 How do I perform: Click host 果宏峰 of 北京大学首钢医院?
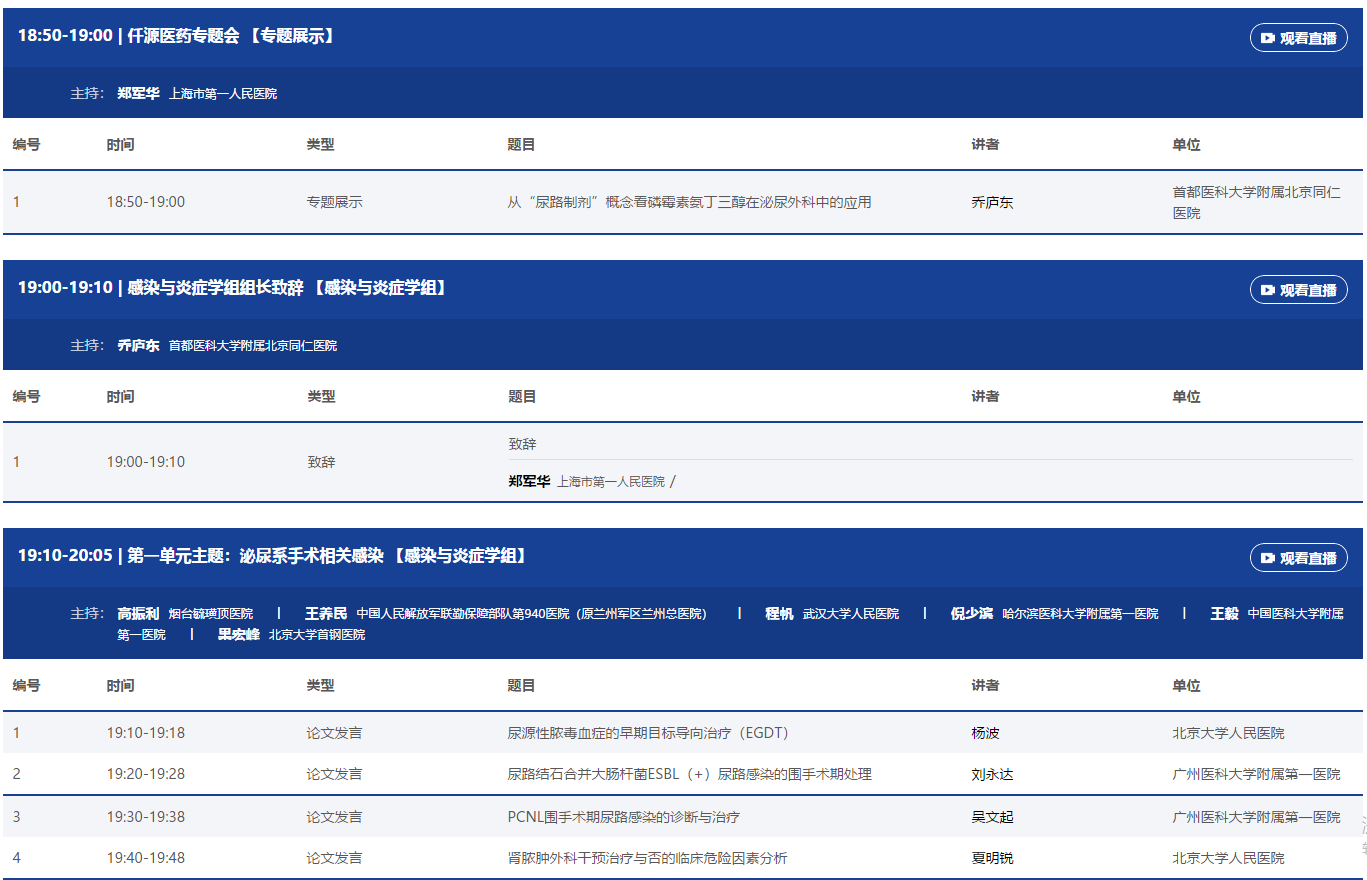coord(239,634)
